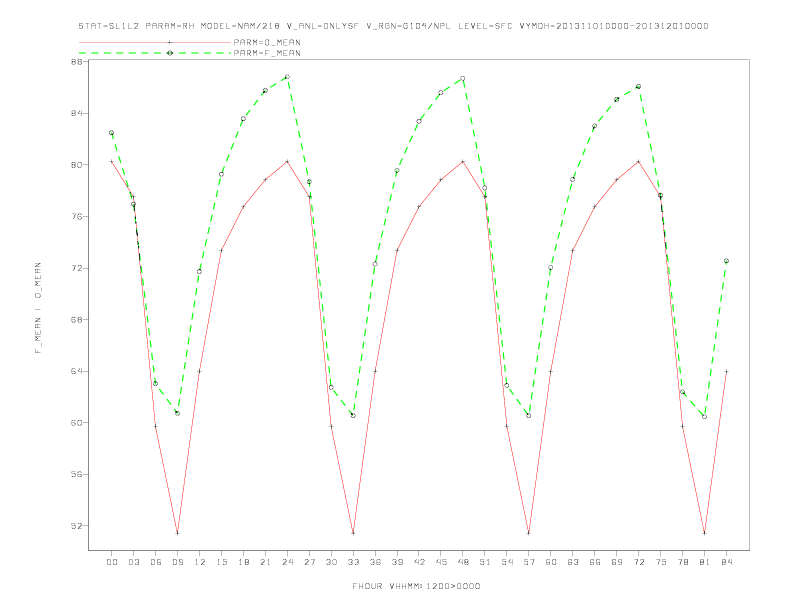This screenshot has width=792, height=612.
Task: Click x-axis forecast hour label 27
Action: tap(309, 562)
